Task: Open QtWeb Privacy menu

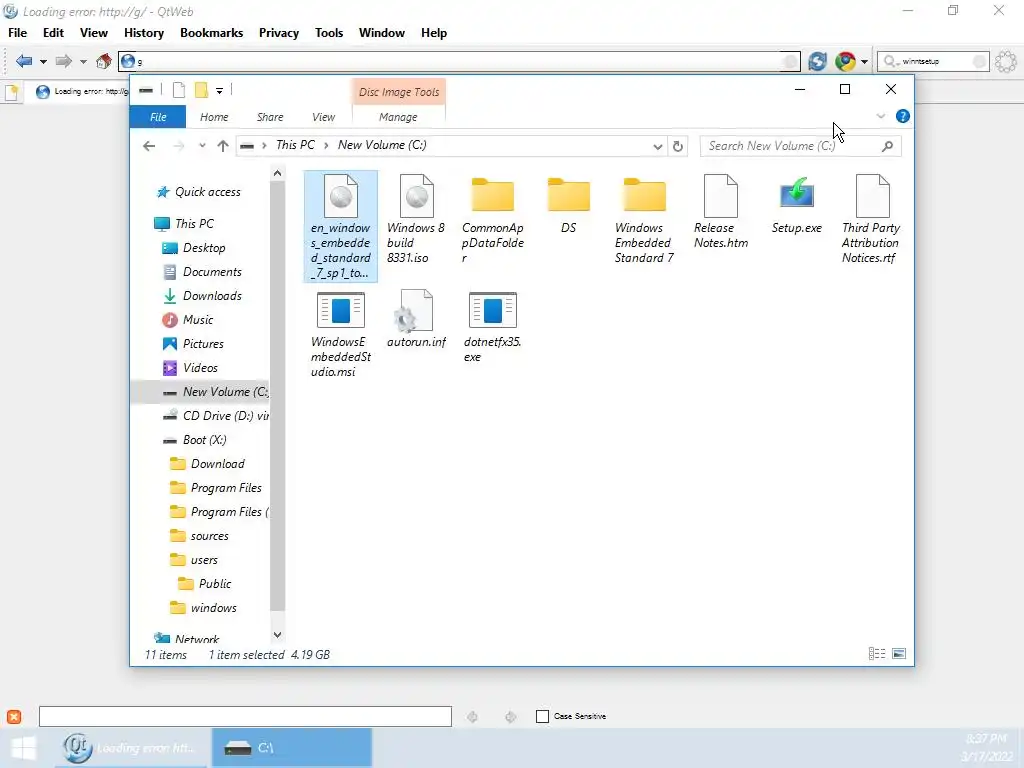Action: (279, 33)
